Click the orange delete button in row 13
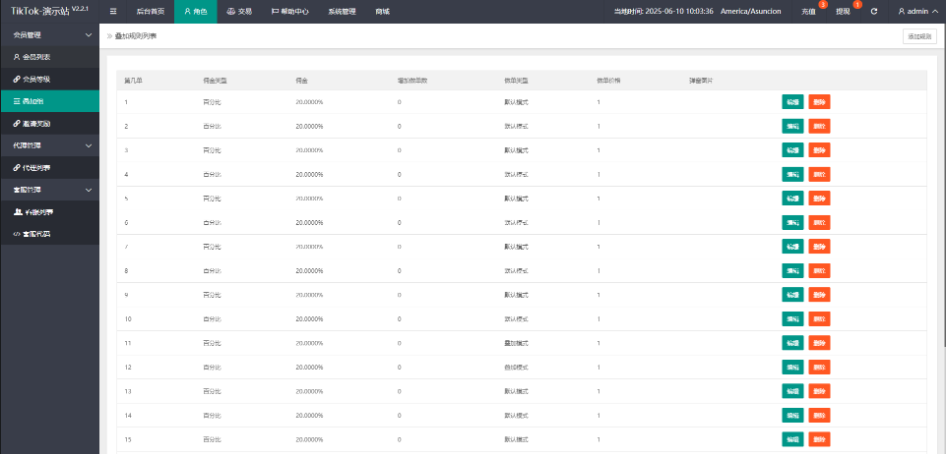946x454 pixels. click(819, 391)
